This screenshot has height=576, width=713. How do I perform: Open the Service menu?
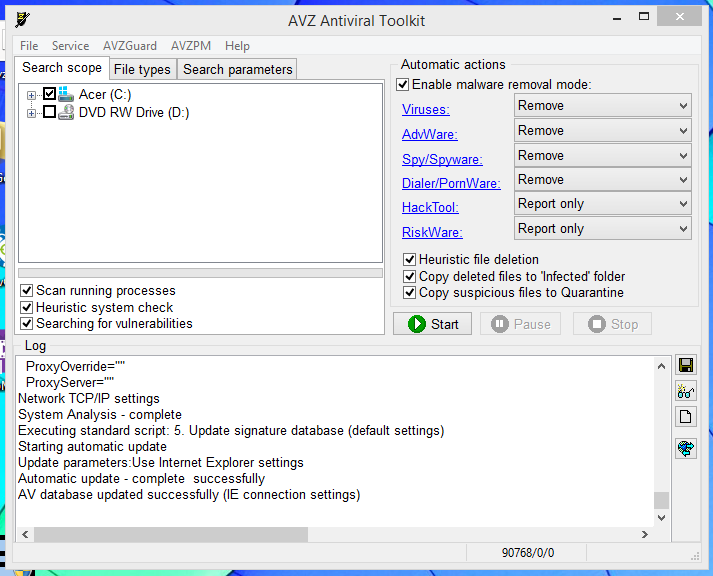70,46
